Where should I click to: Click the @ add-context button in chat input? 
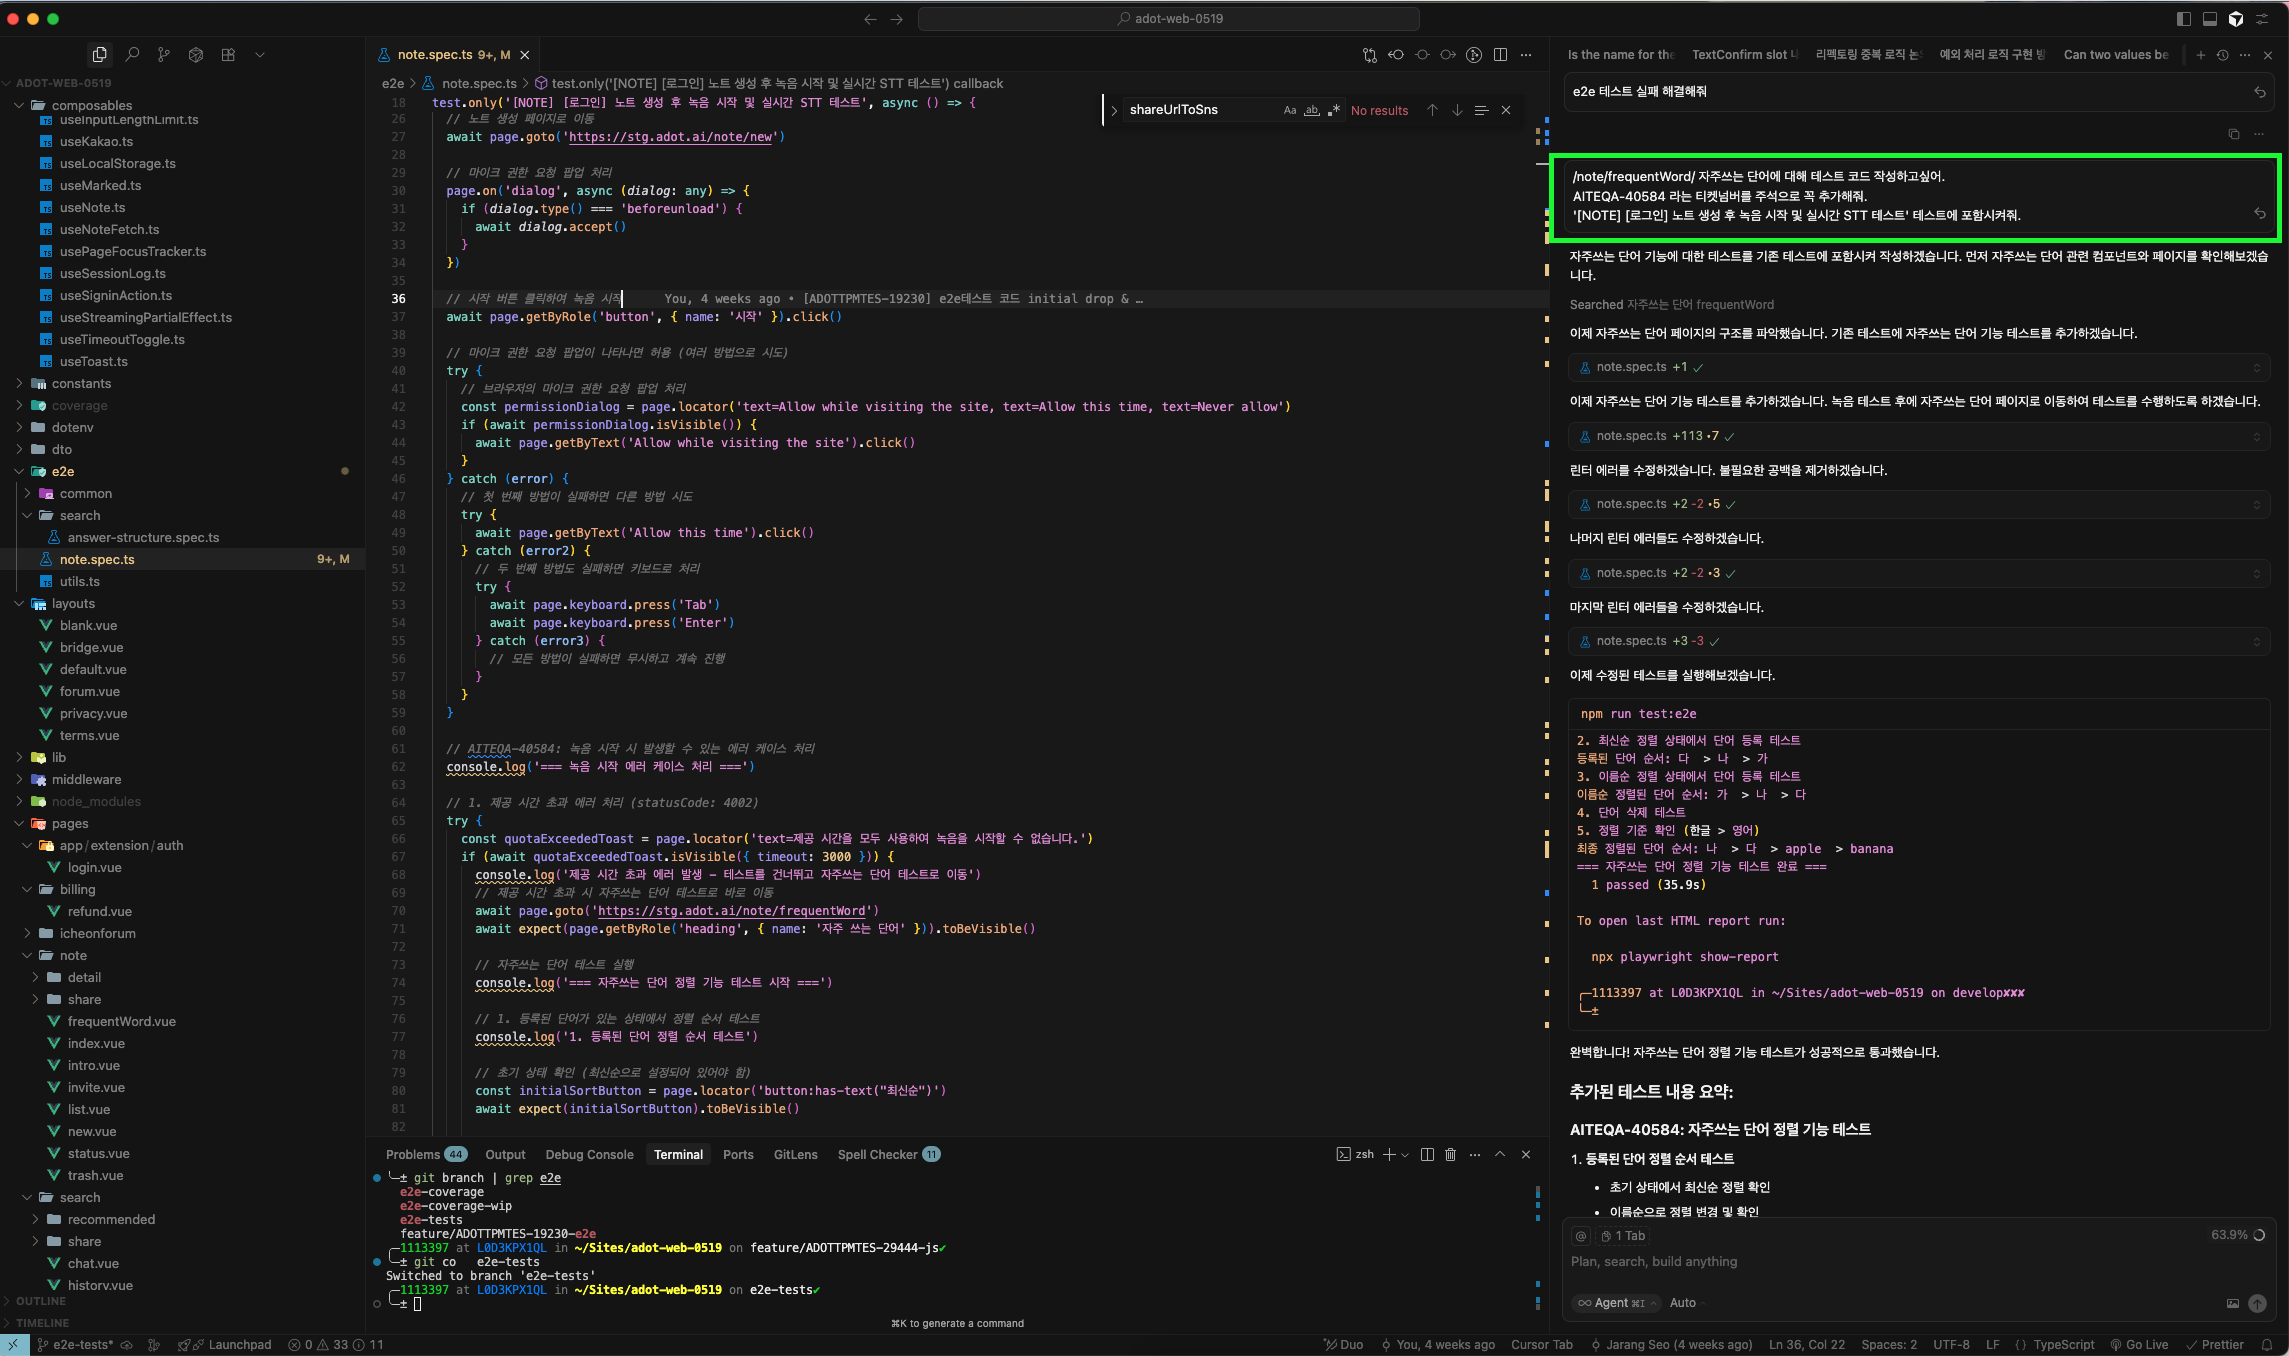point(1581,1236)
